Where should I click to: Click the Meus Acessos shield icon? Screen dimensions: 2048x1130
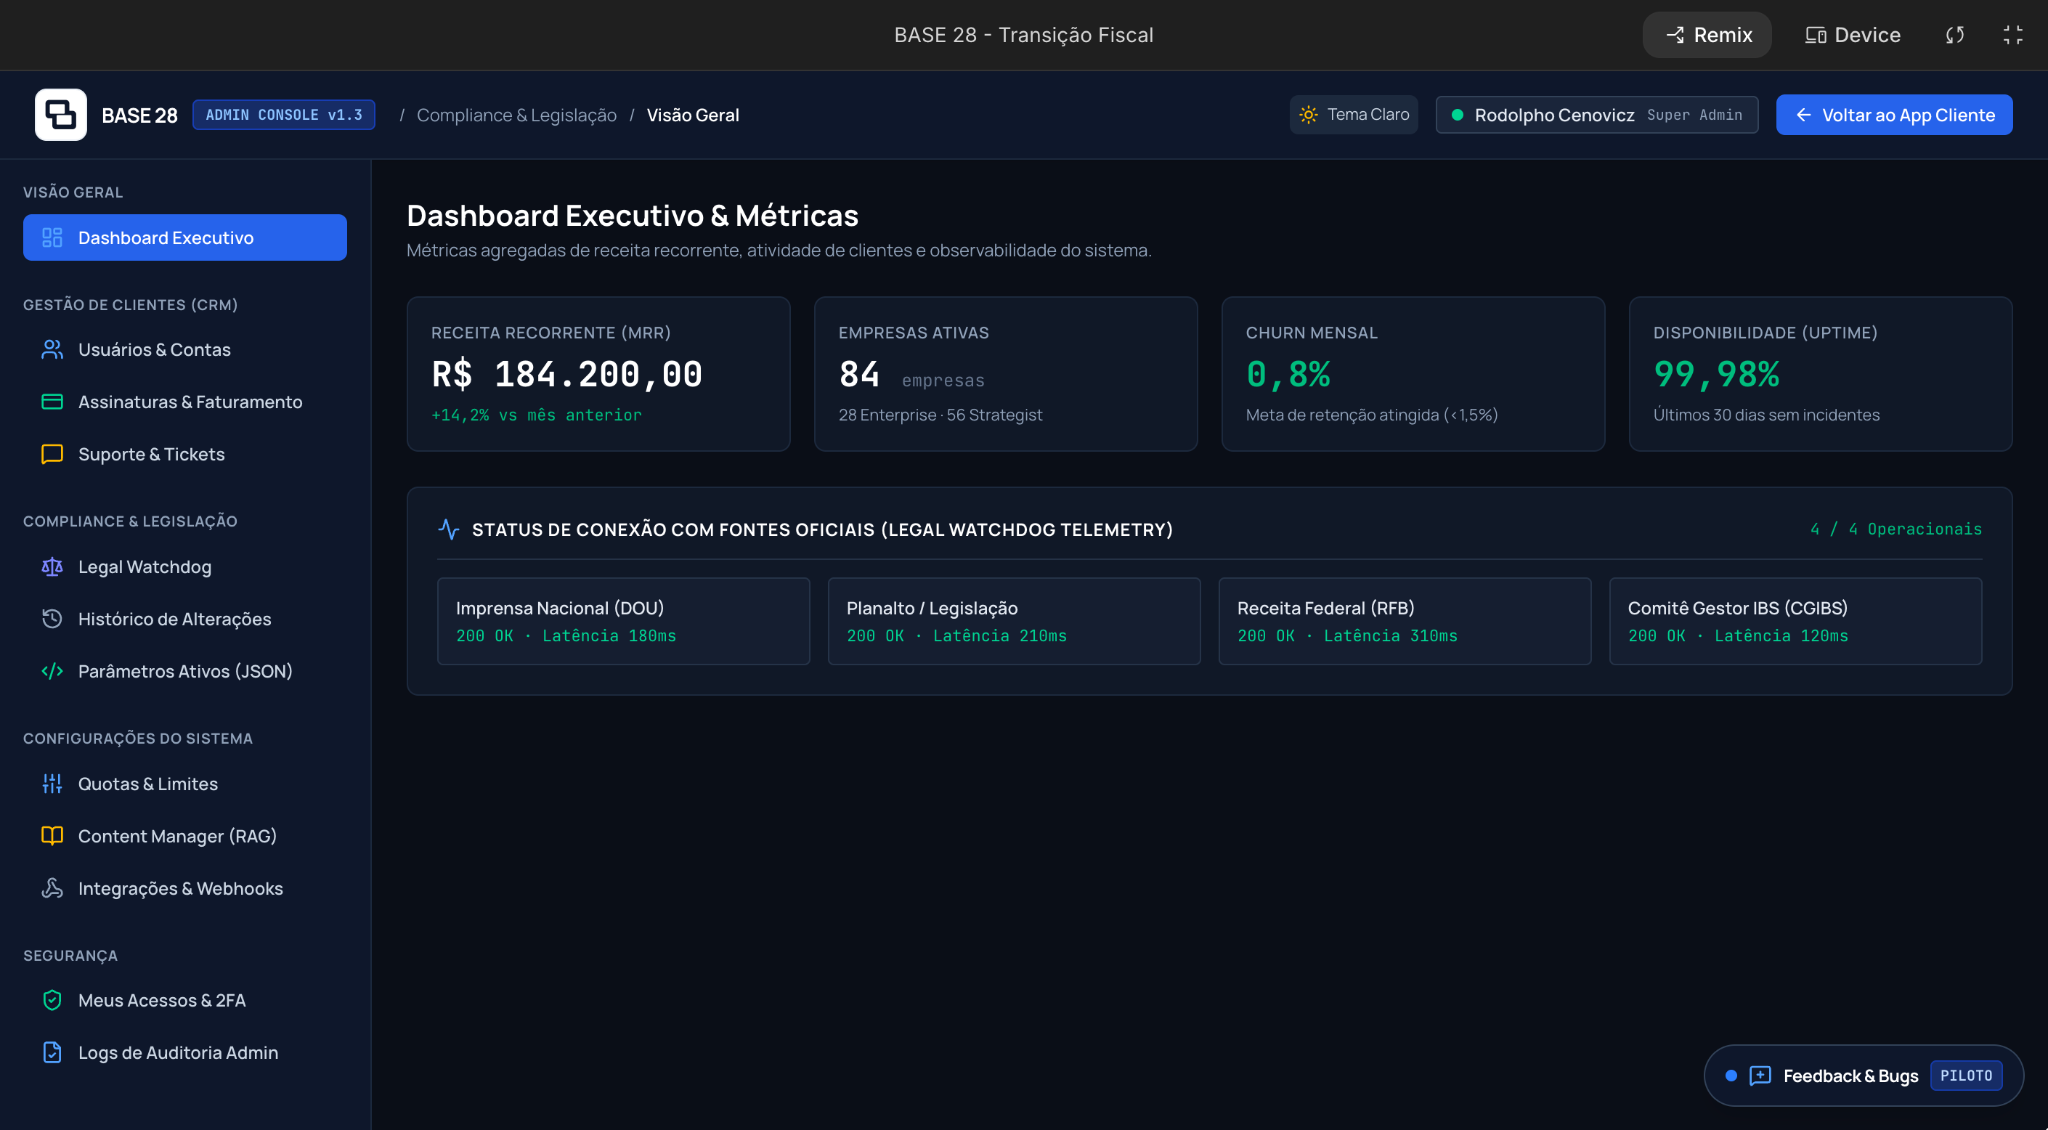coord(52,1000)
